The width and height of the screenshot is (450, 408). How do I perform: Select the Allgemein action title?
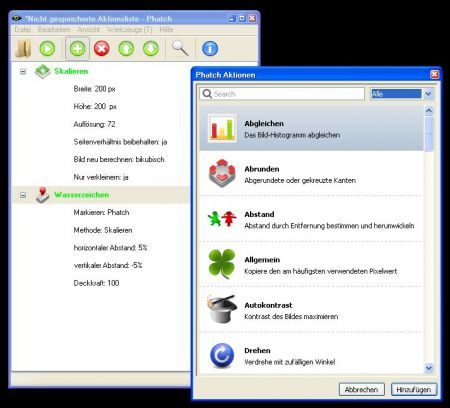[262, 260]
